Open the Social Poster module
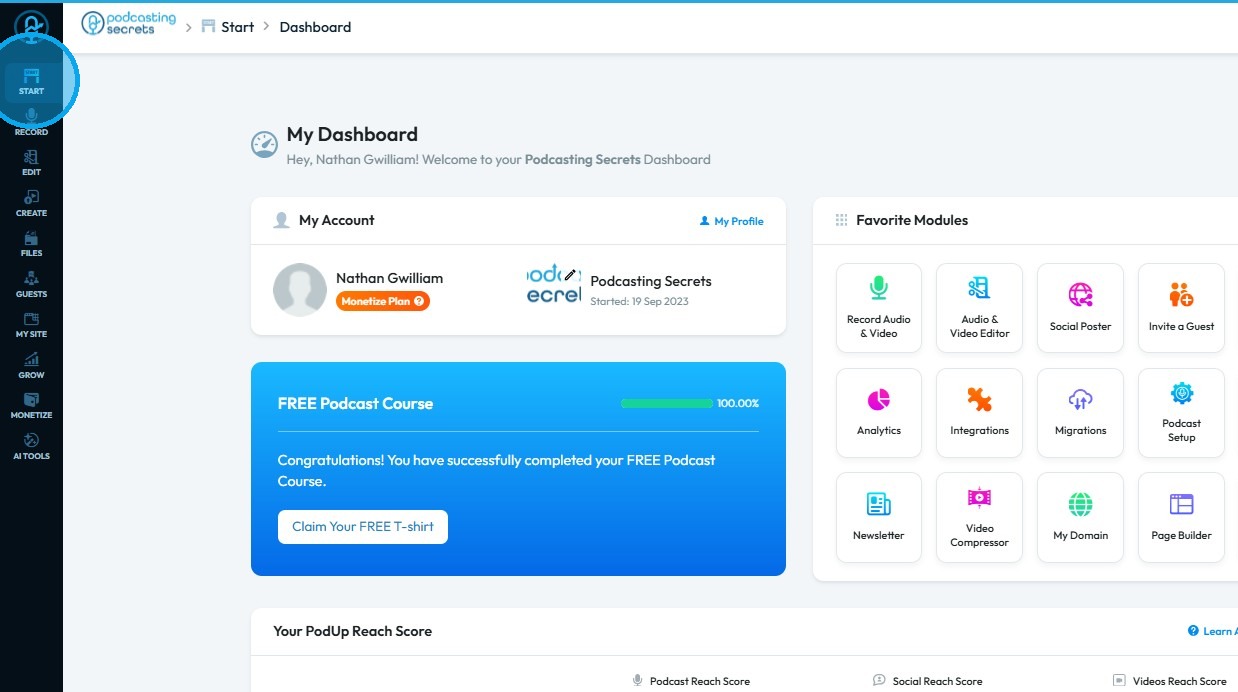Viewport: 1238px width, 692px height. tap(1080, 308)
